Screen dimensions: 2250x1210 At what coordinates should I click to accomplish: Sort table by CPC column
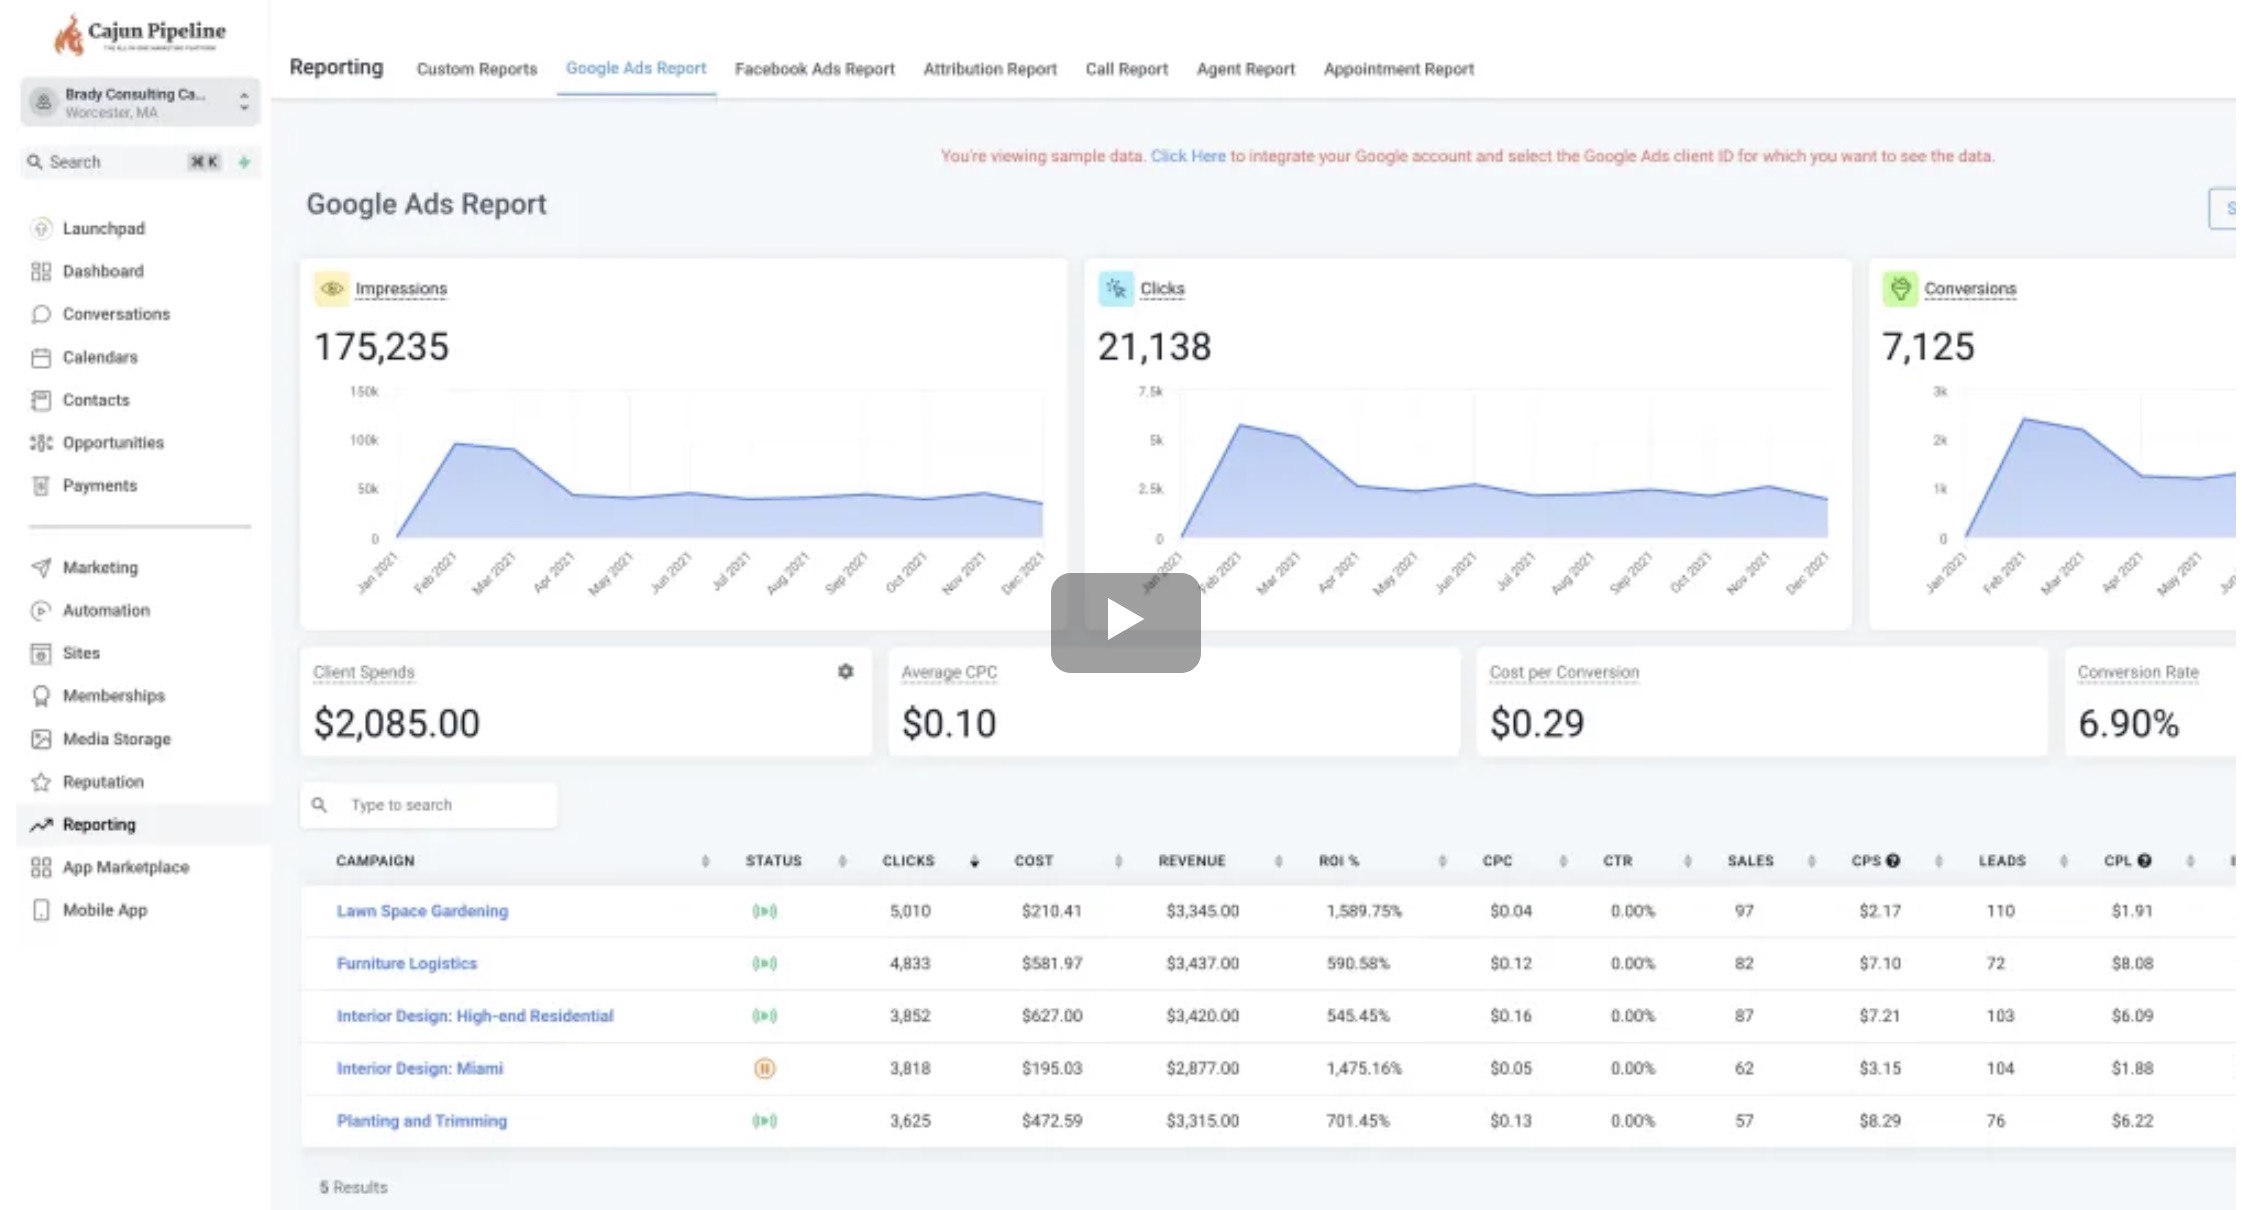click(1563, 861)
